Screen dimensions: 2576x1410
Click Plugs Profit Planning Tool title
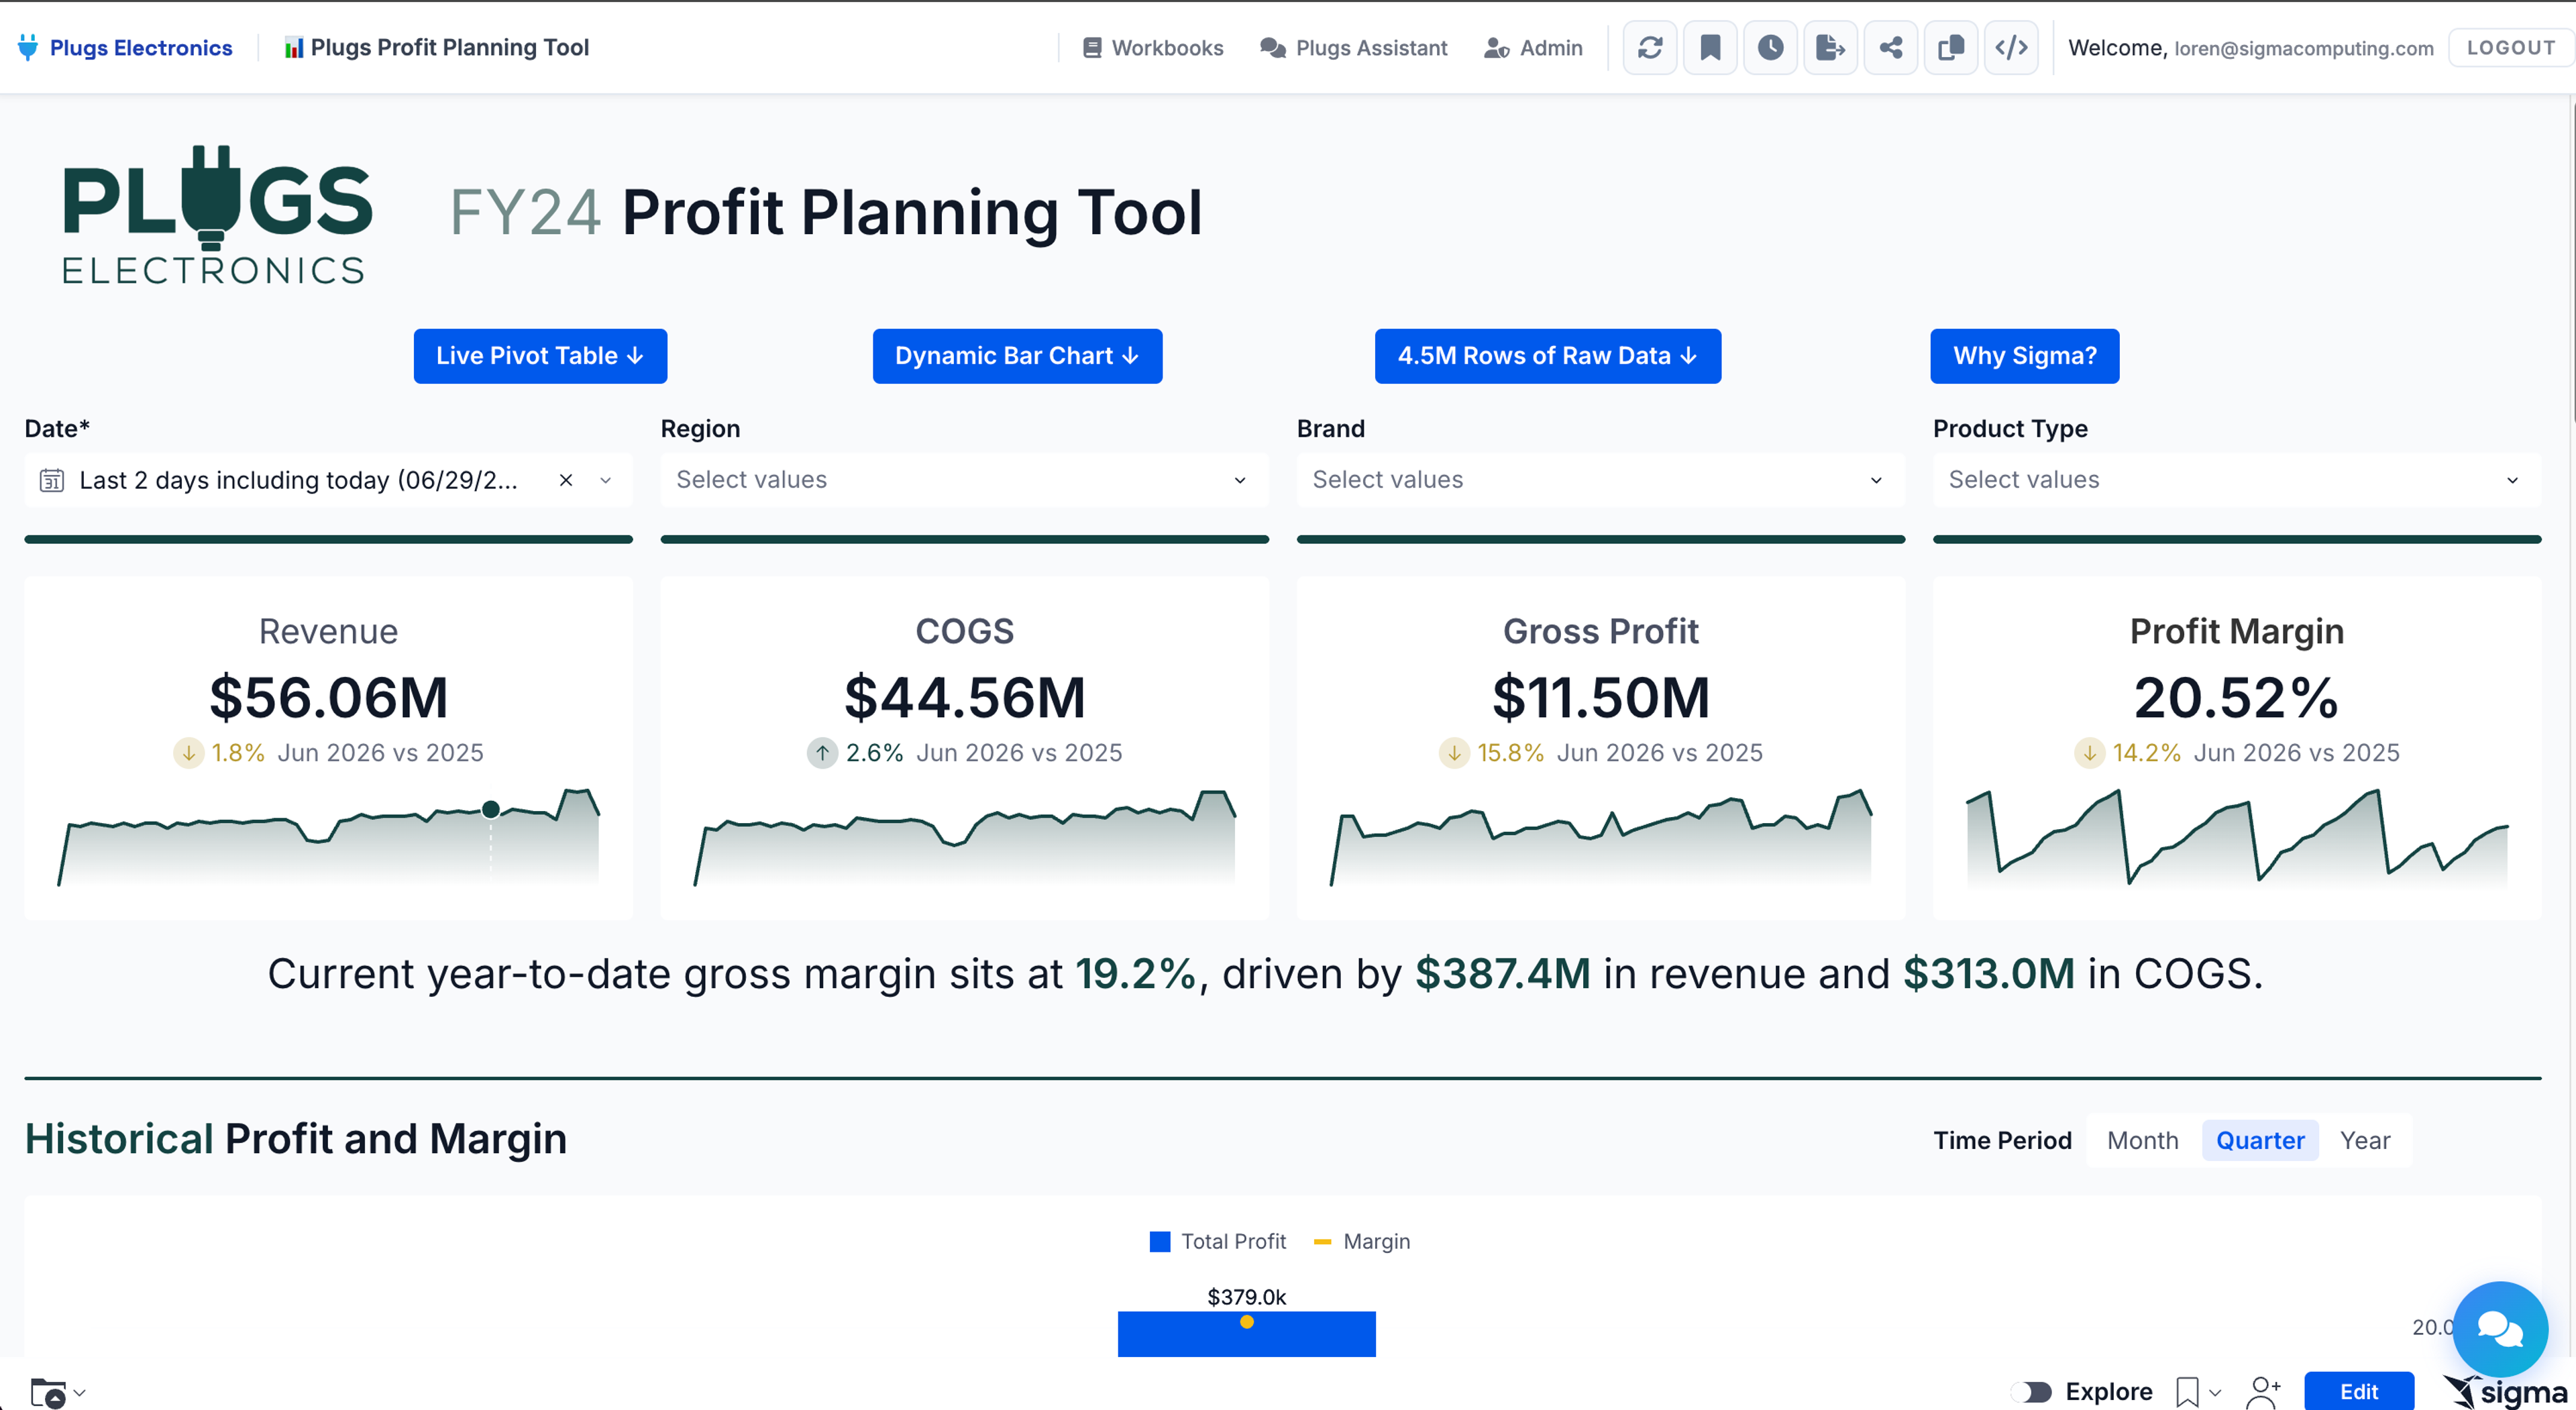click(449, 47)
